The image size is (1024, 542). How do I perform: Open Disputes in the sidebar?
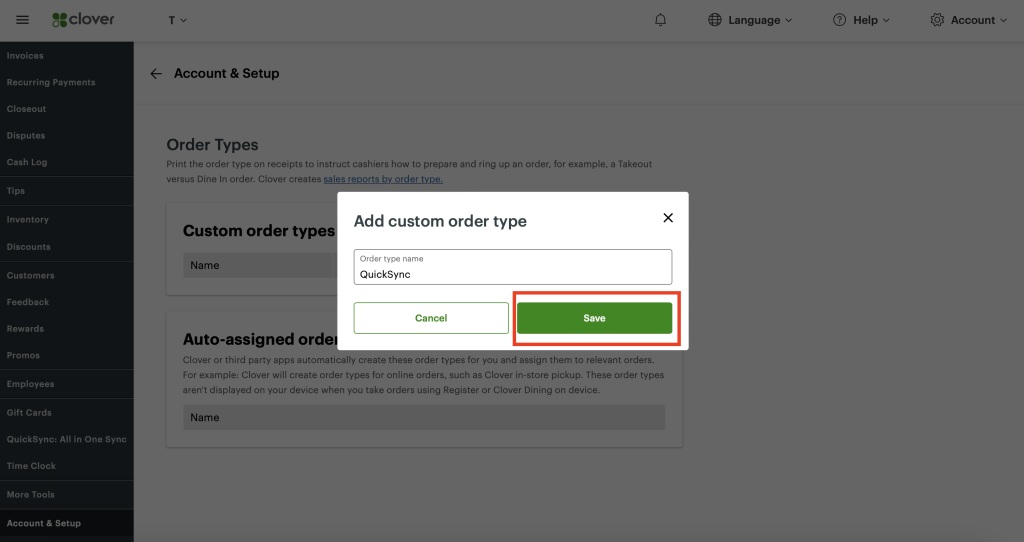click(x=26, y=136)
